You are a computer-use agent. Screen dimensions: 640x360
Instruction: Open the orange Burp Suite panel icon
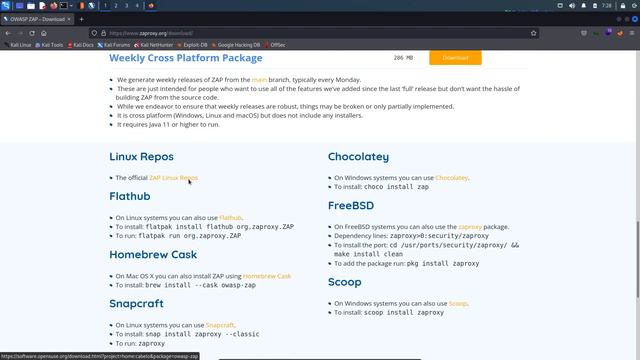click(x=82, y=6)
